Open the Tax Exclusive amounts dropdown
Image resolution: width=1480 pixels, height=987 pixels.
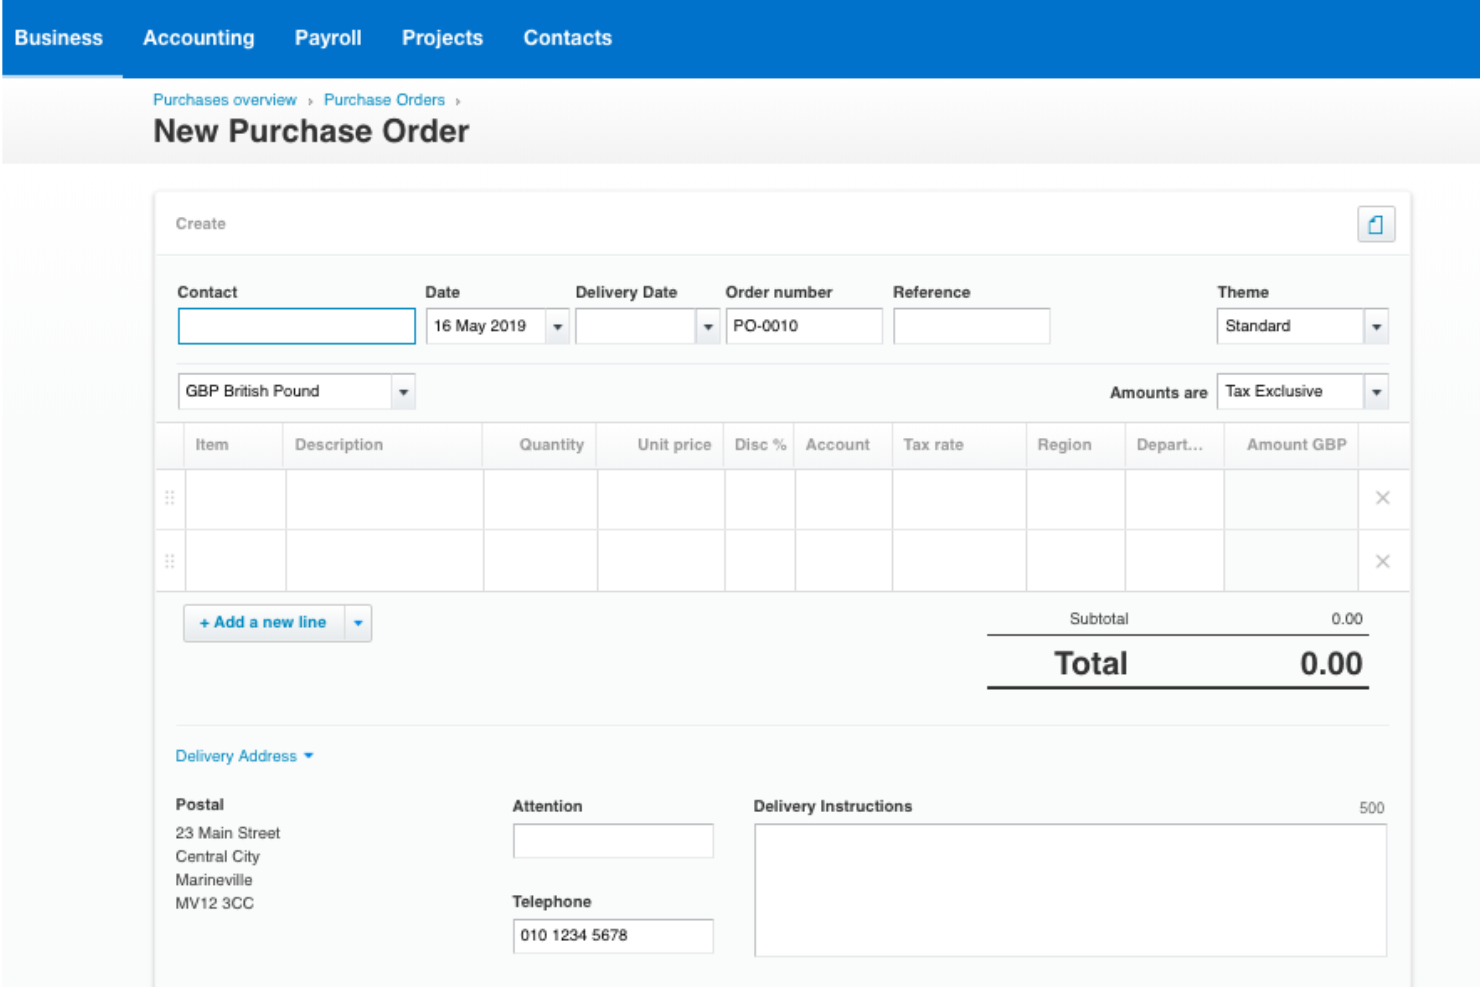(1303, 391)
